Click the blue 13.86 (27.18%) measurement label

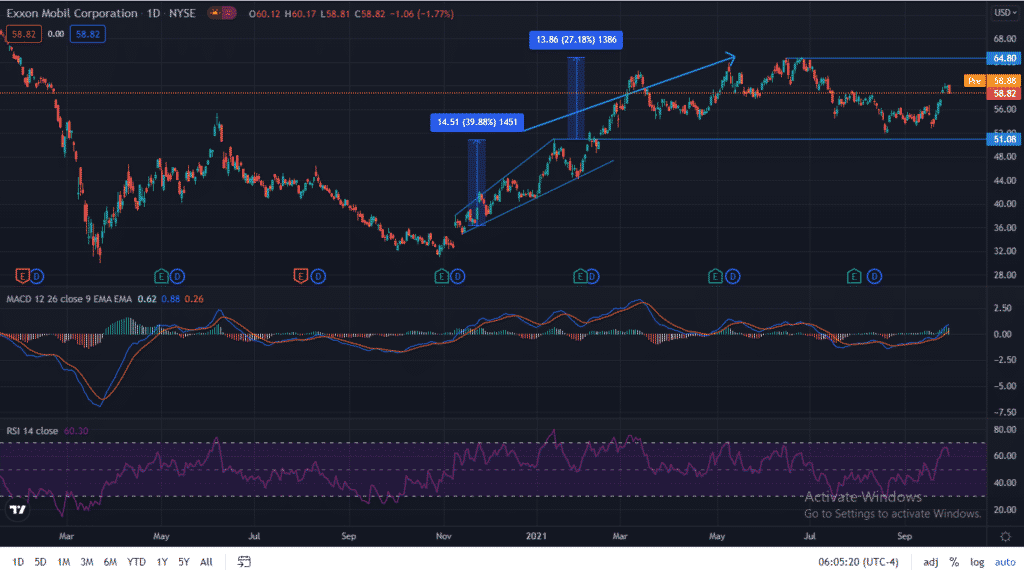(575, 40)
